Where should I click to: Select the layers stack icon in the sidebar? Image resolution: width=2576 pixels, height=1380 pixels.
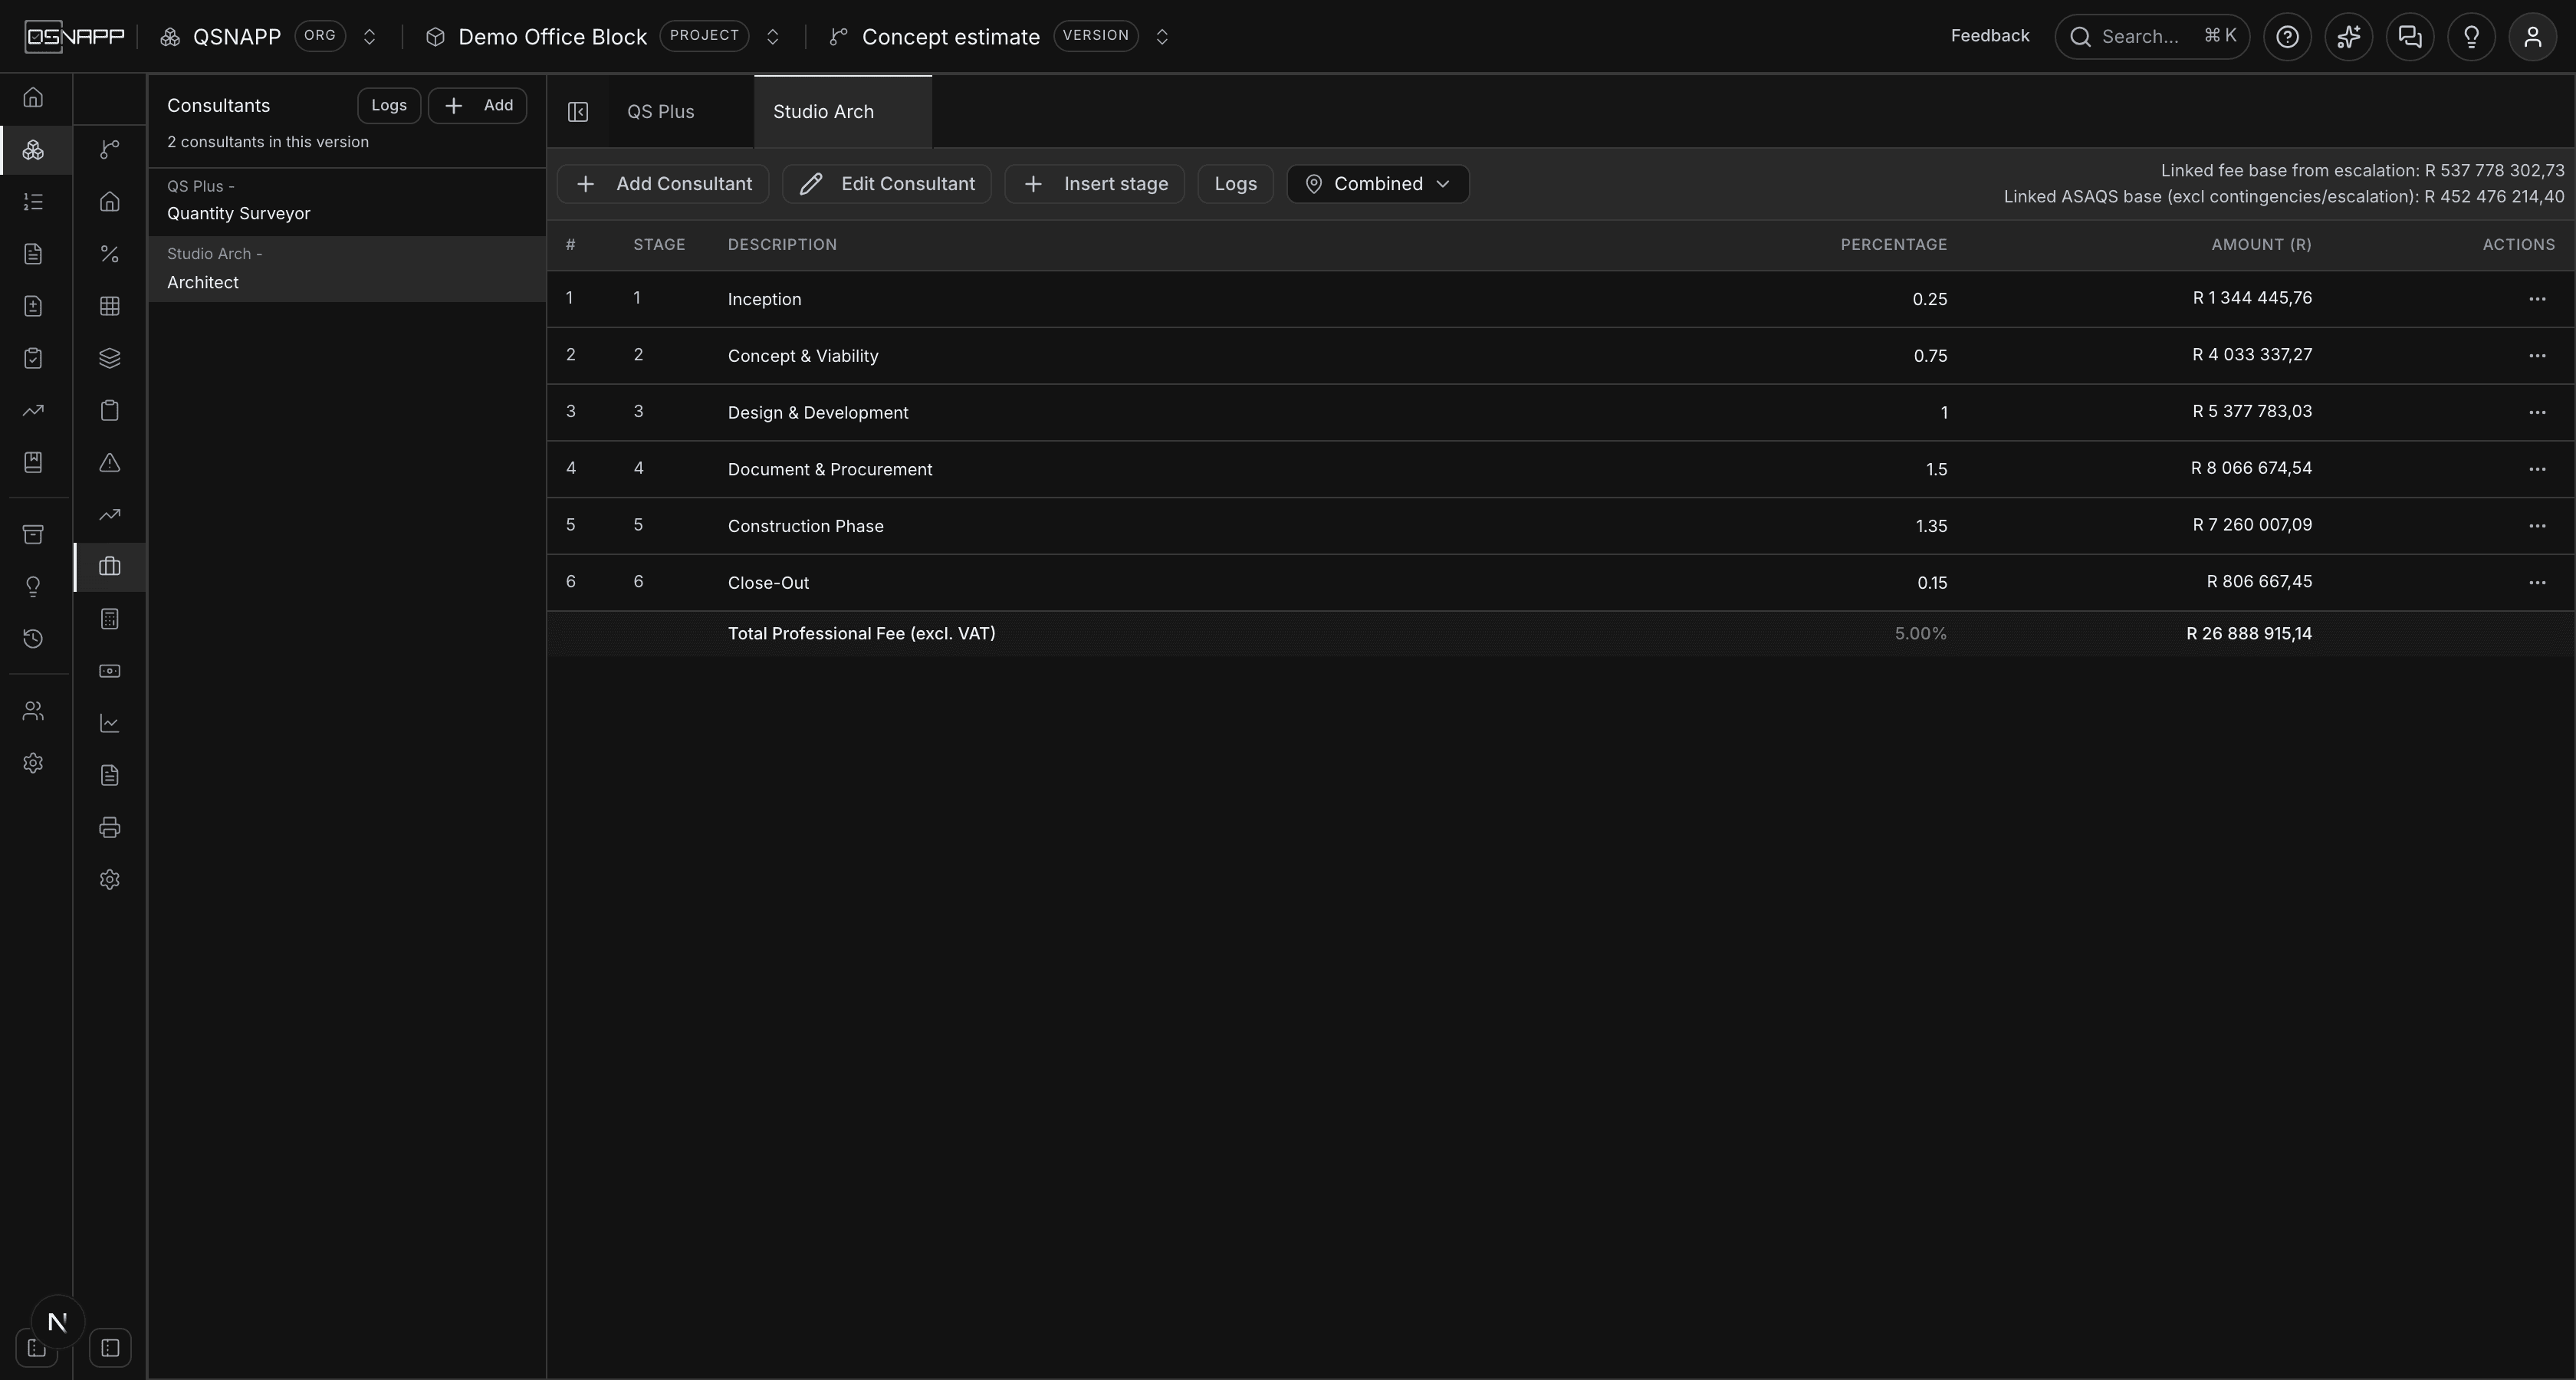tap(110, 358)
